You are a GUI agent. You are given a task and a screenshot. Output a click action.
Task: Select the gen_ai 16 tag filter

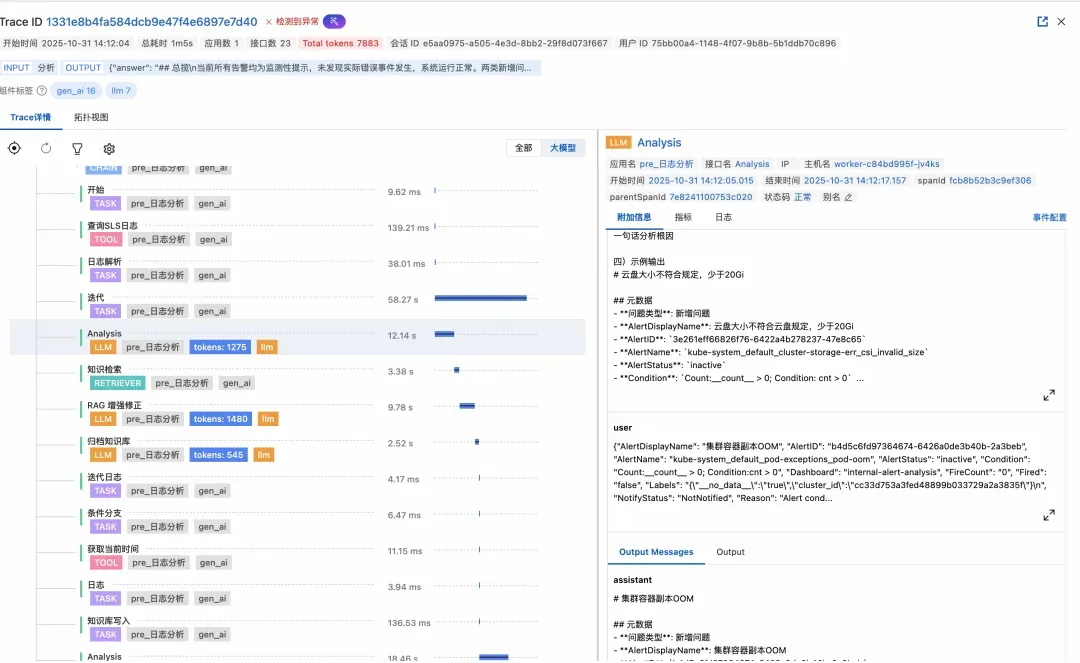pyautogui.click(x=76, y=90)
